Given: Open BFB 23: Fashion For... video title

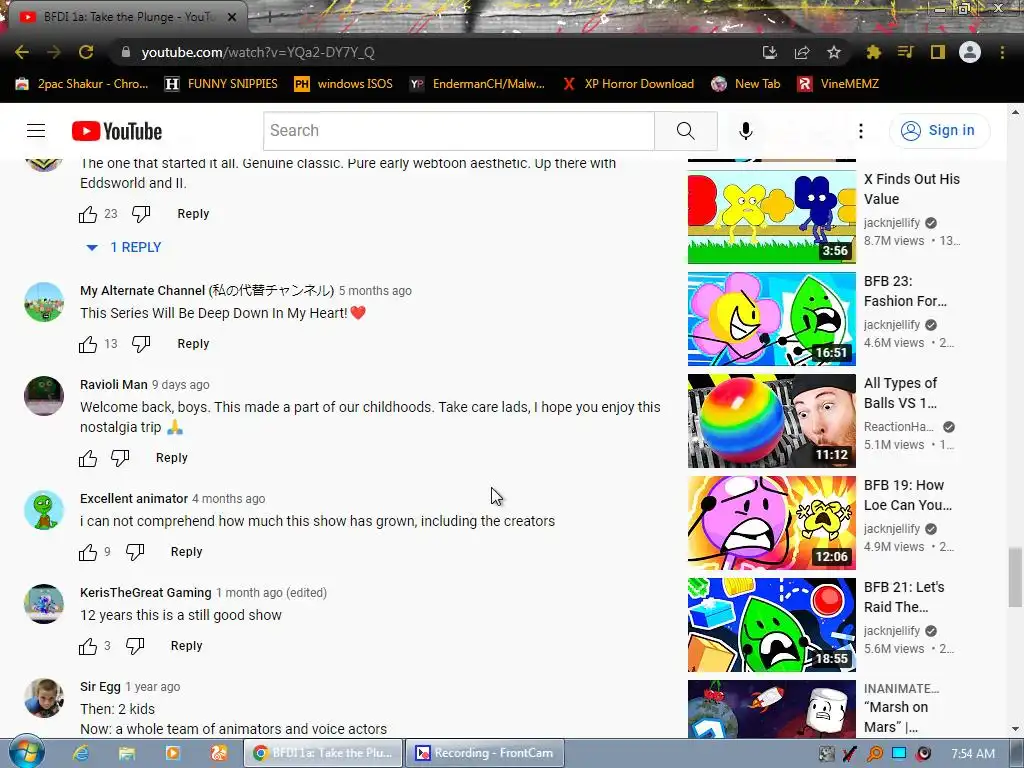Looking at the screenshot, I should pos(905,291).
